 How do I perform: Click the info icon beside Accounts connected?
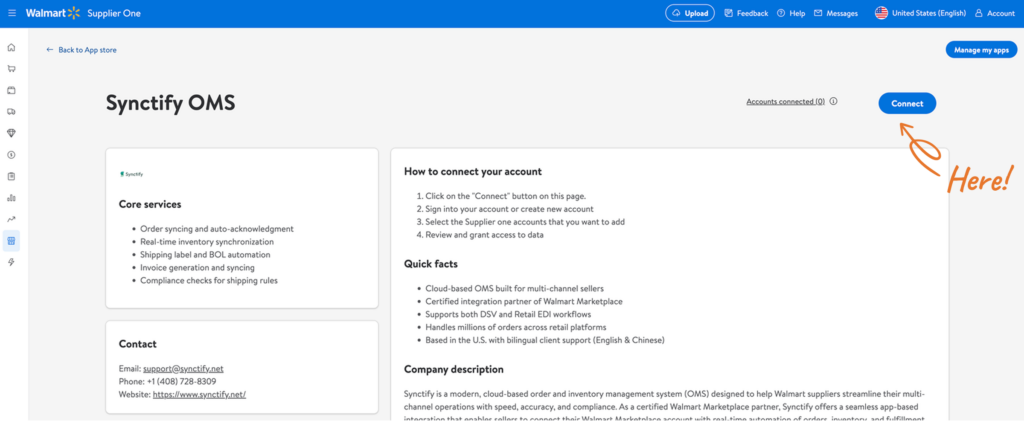tap(833, 102)
